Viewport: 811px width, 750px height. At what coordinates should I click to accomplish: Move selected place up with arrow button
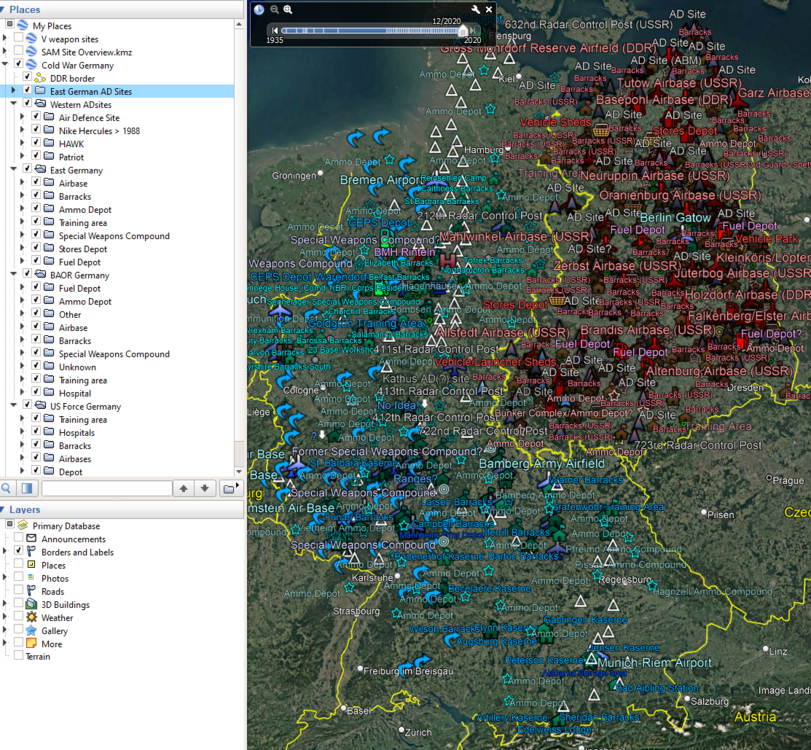[x=183, y=488]
